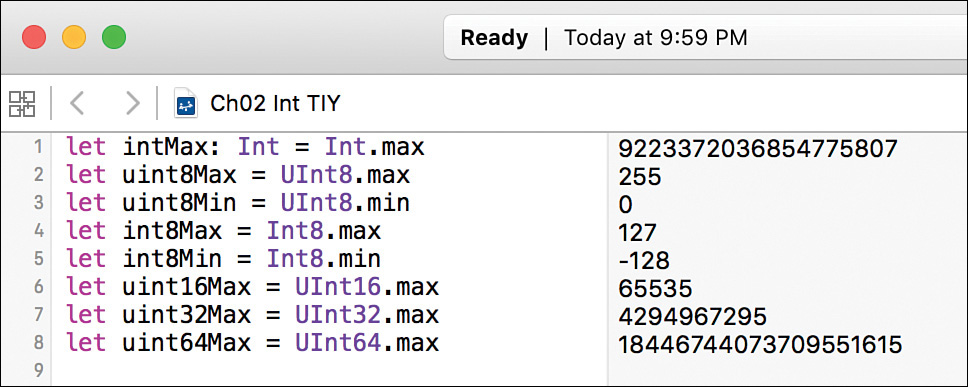
Task: Click the -128 result value
Action: [x=643, y=260]
